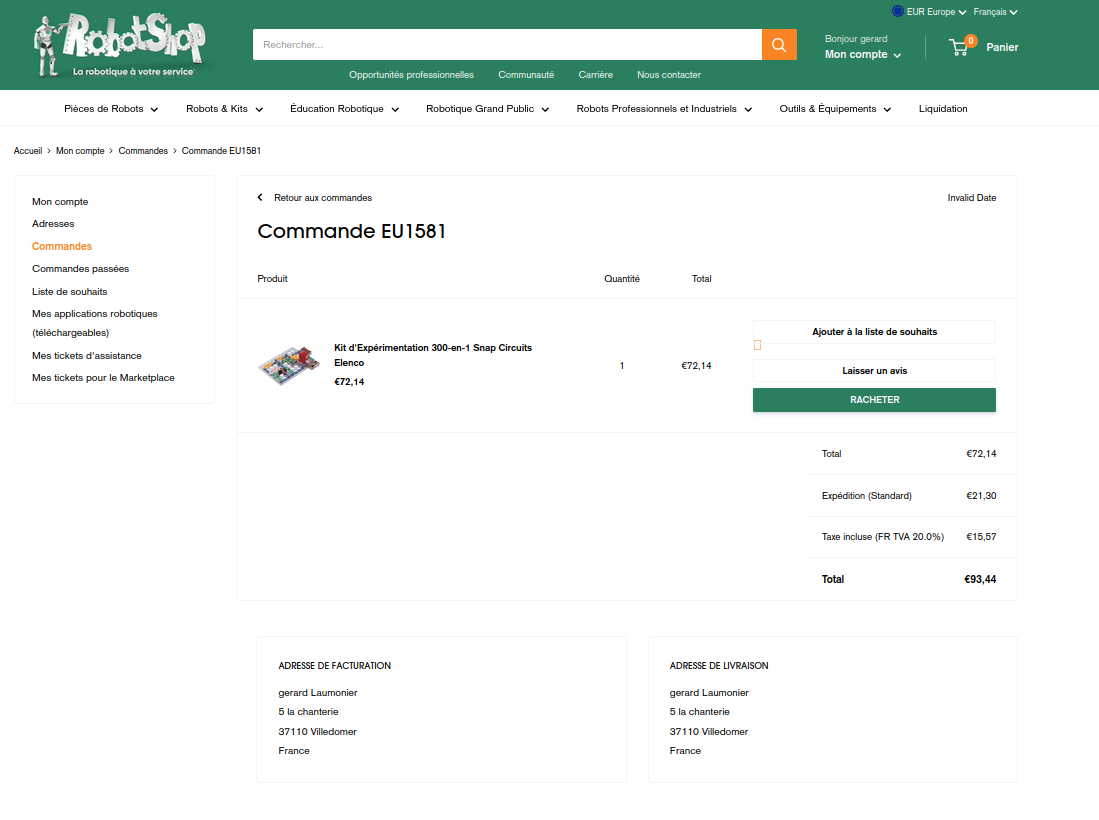The width and height of the screenshot is (1099, 820).
Task: Go to Commandes in the breadcrumb
Action: click(x=143, y=151)
